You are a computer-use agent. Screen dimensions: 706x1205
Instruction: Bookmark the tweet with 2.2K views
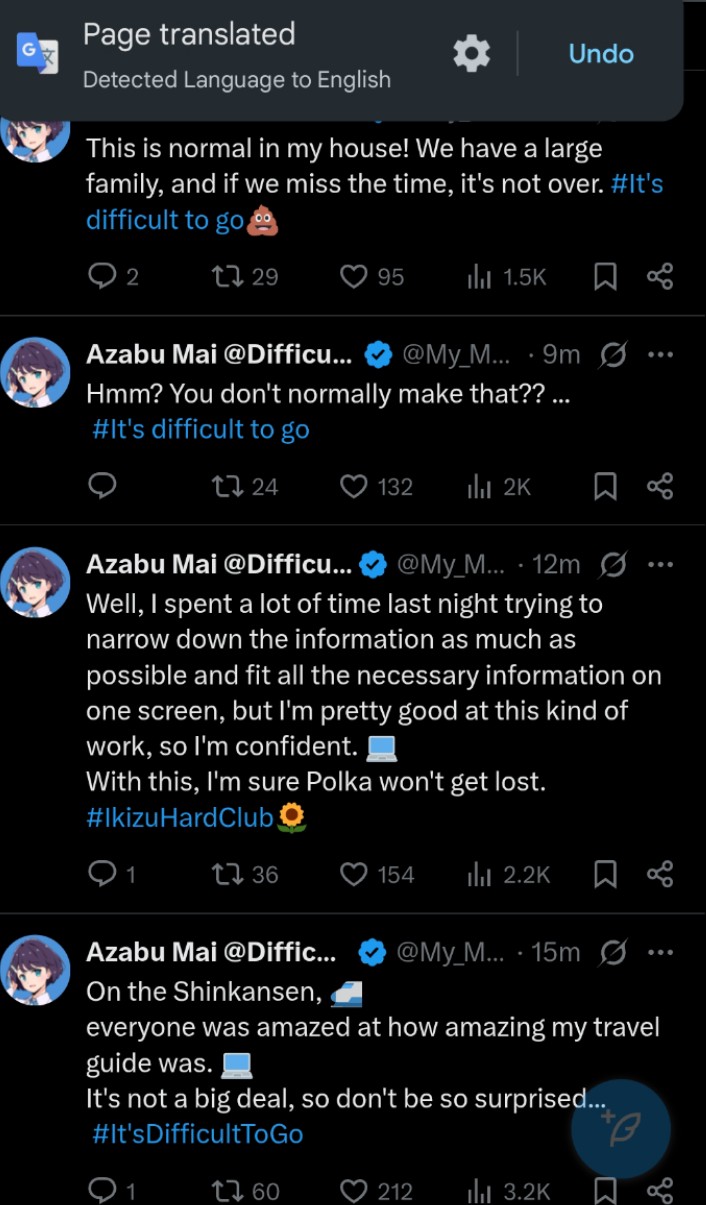(x=605, y=875)
